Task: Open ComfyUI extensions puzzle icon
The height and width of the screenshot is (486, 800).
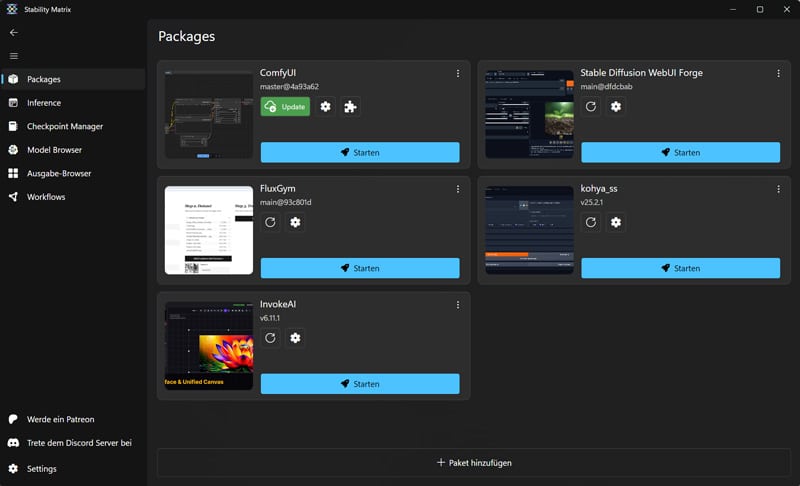Action: coord(350,106)
